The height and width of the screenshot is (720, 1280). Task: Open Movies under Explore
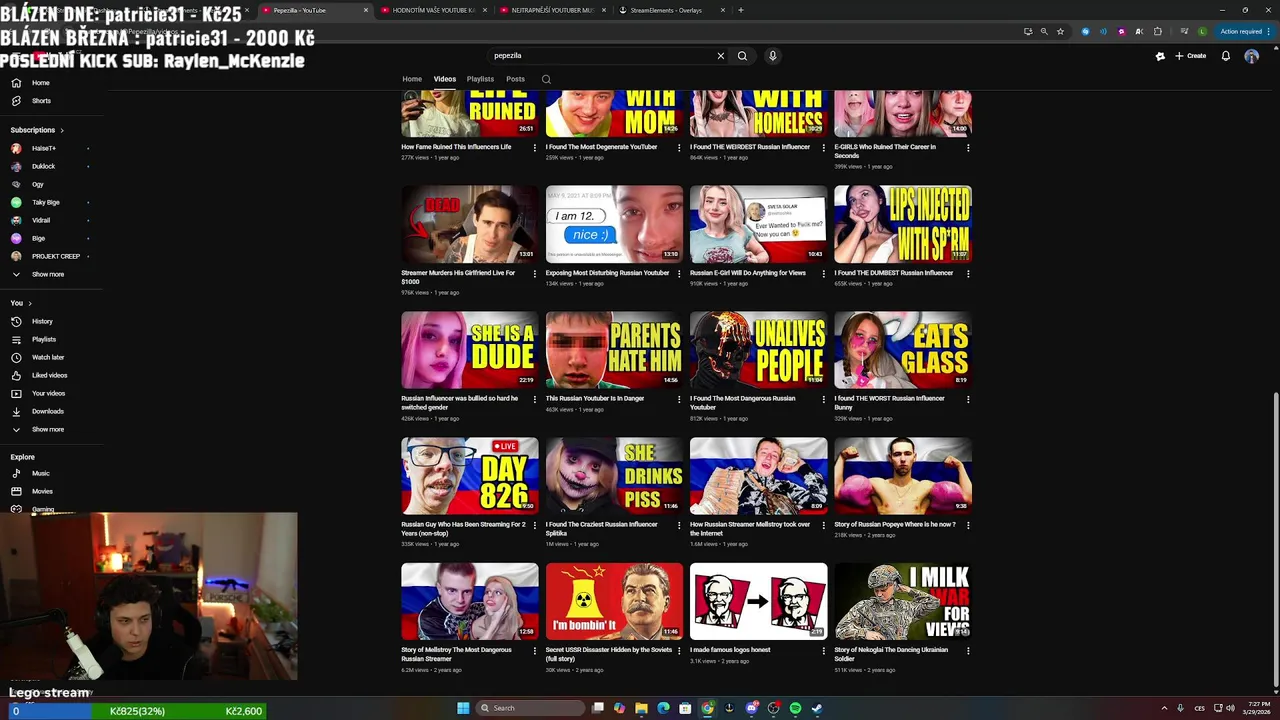click(x=42, y=491)
